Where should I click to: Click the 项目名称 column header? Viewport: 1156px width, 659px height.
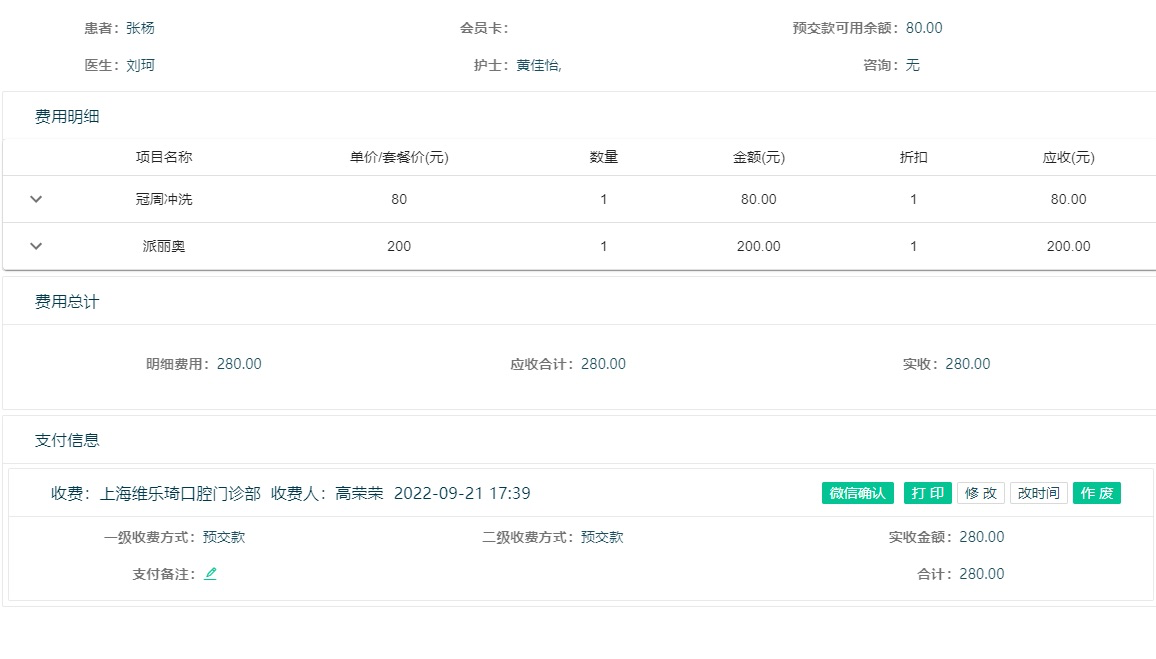164,157
